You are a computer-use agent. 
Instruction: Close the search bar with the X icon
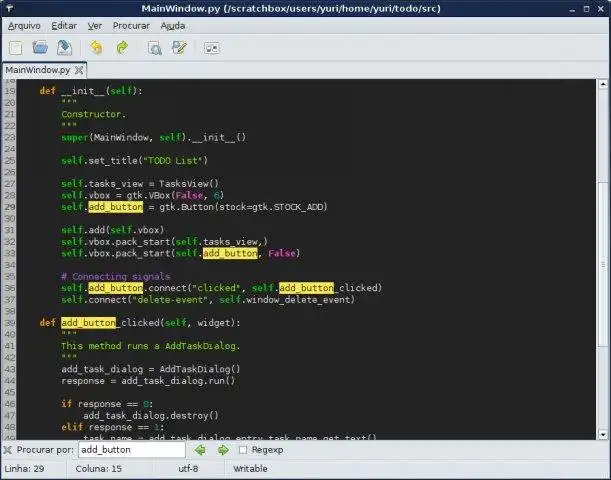coord(9,450)
